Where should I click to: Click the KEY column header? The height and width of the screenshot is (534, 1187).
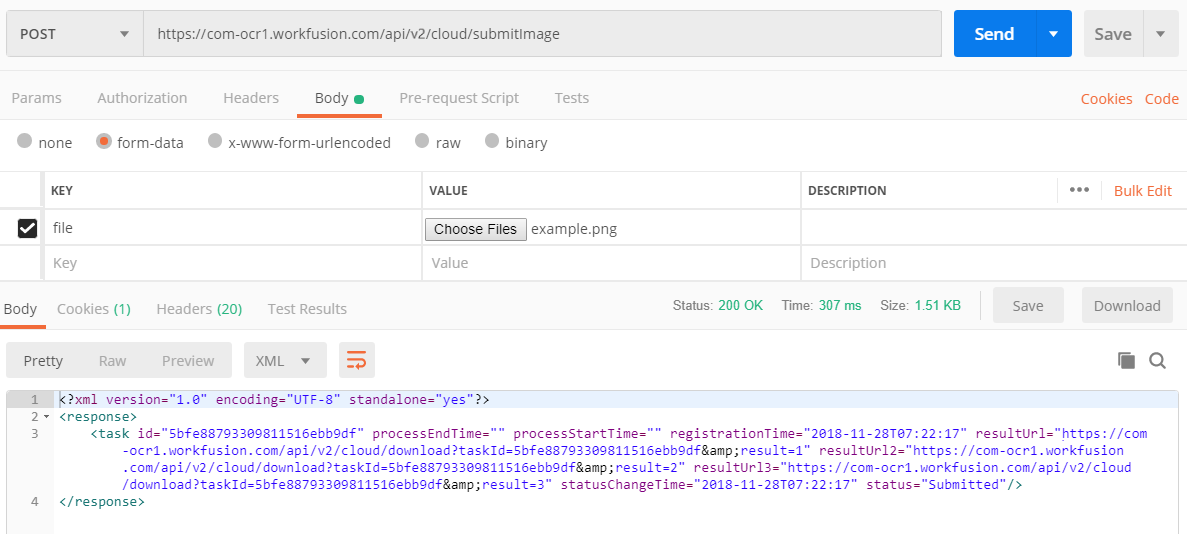[61, 191]
